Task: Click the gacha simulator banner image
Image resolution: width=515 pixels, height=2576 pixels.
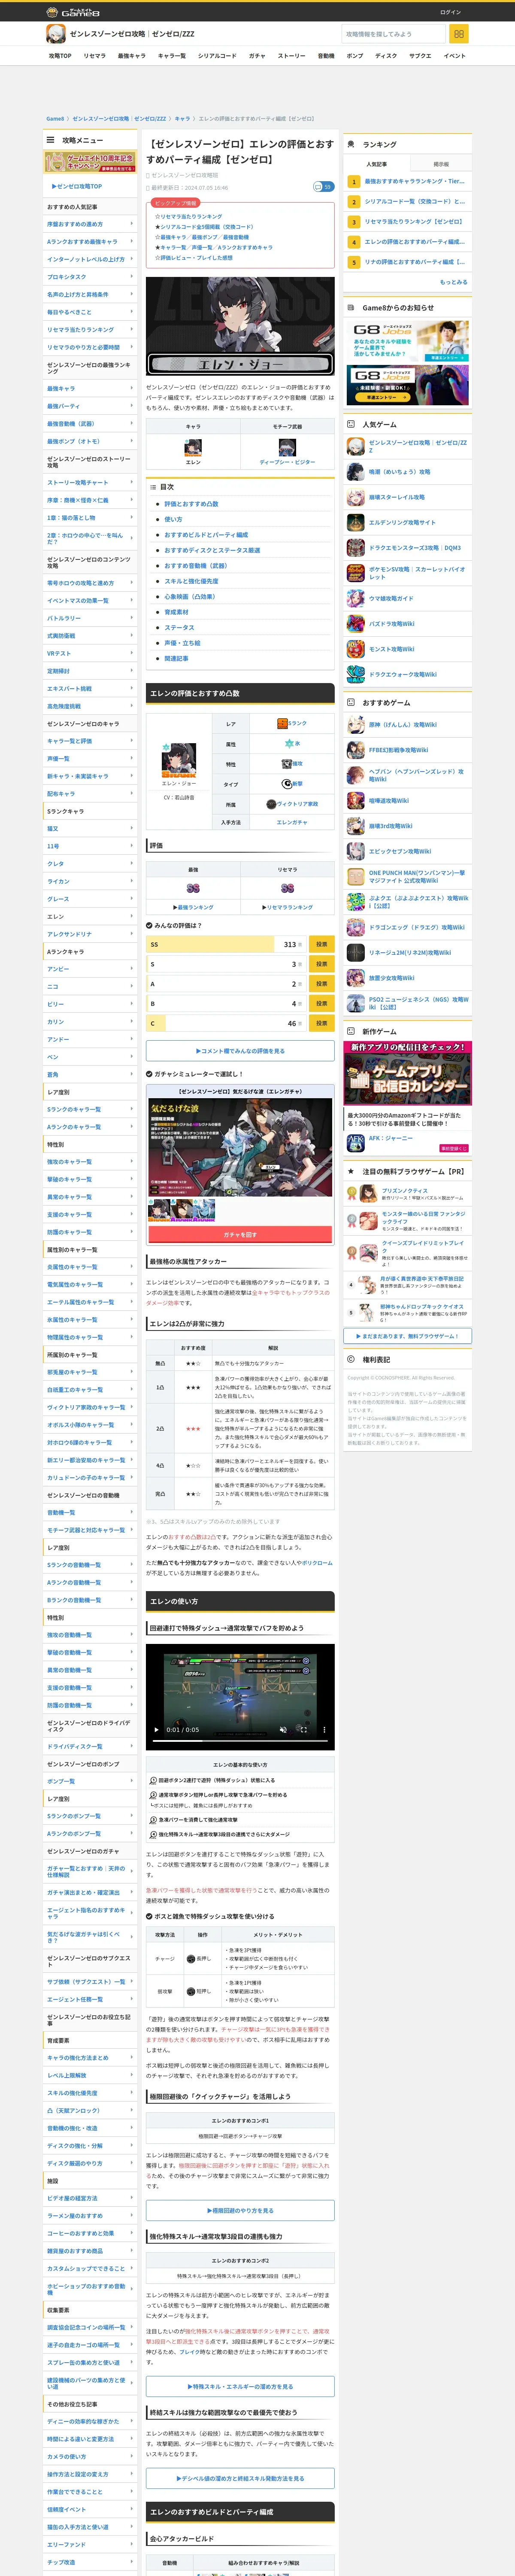Action: [x=240, y=1148]
